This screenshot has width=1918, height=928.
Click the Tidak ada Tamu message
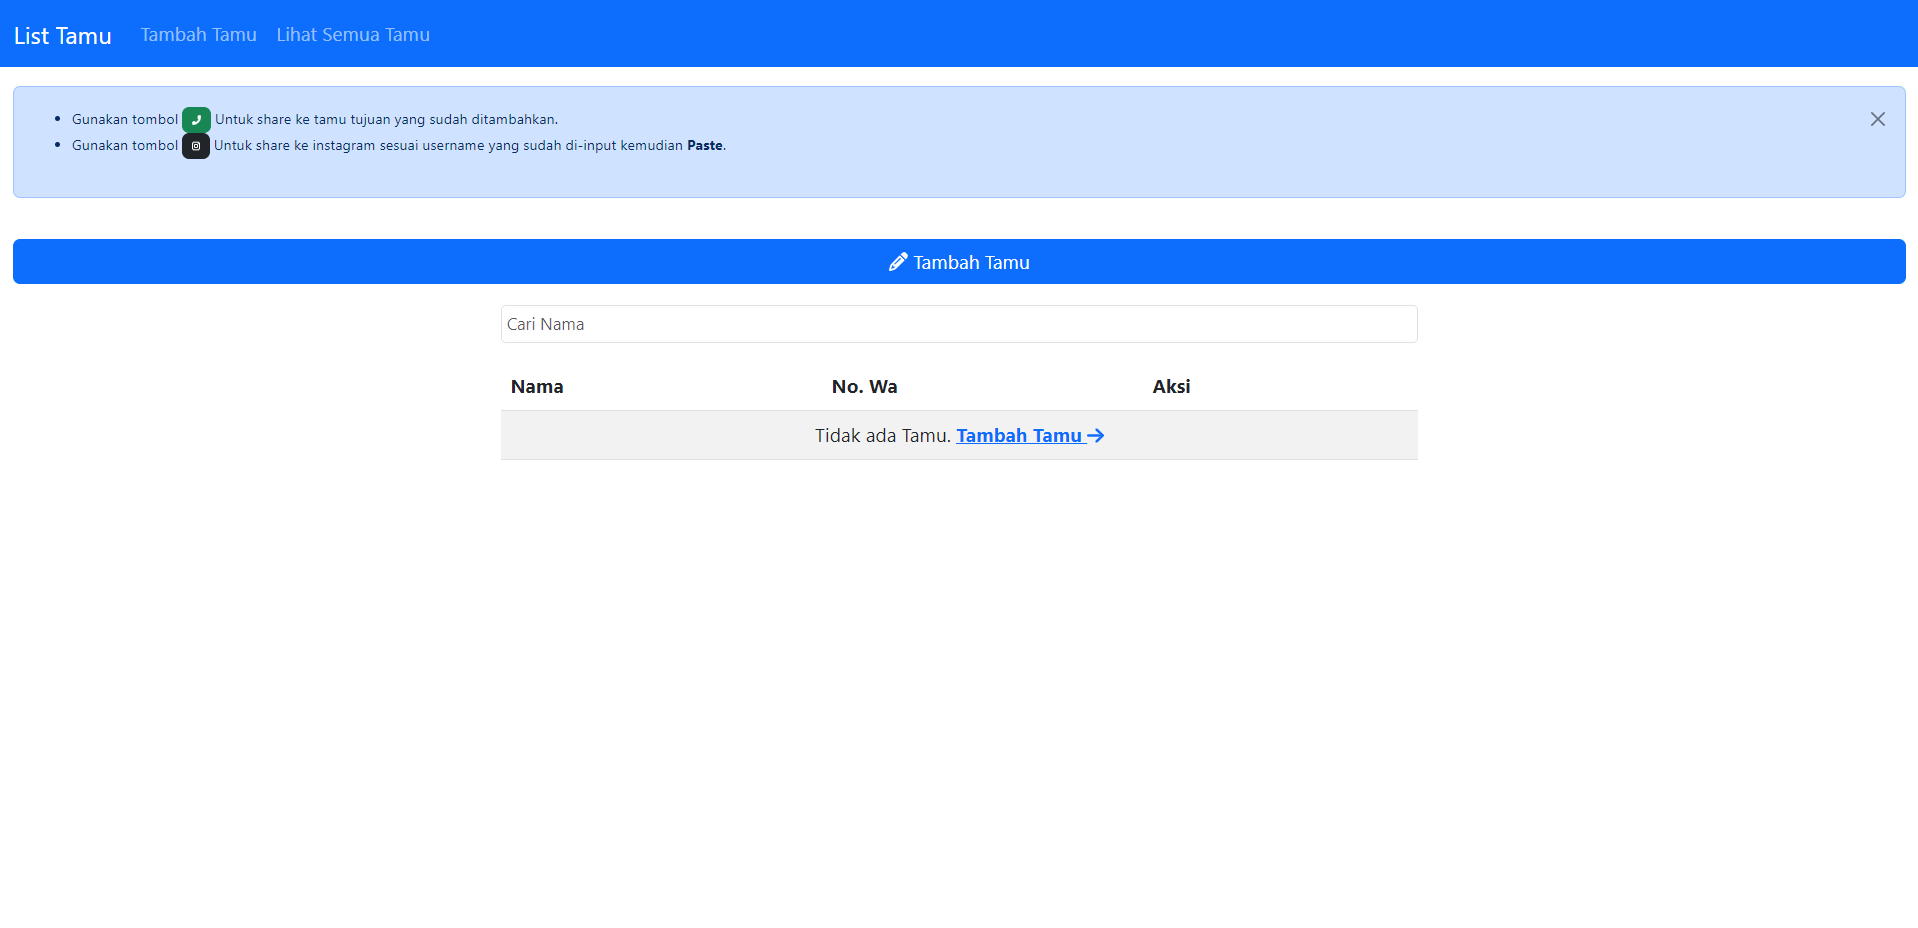coord(881,436)
